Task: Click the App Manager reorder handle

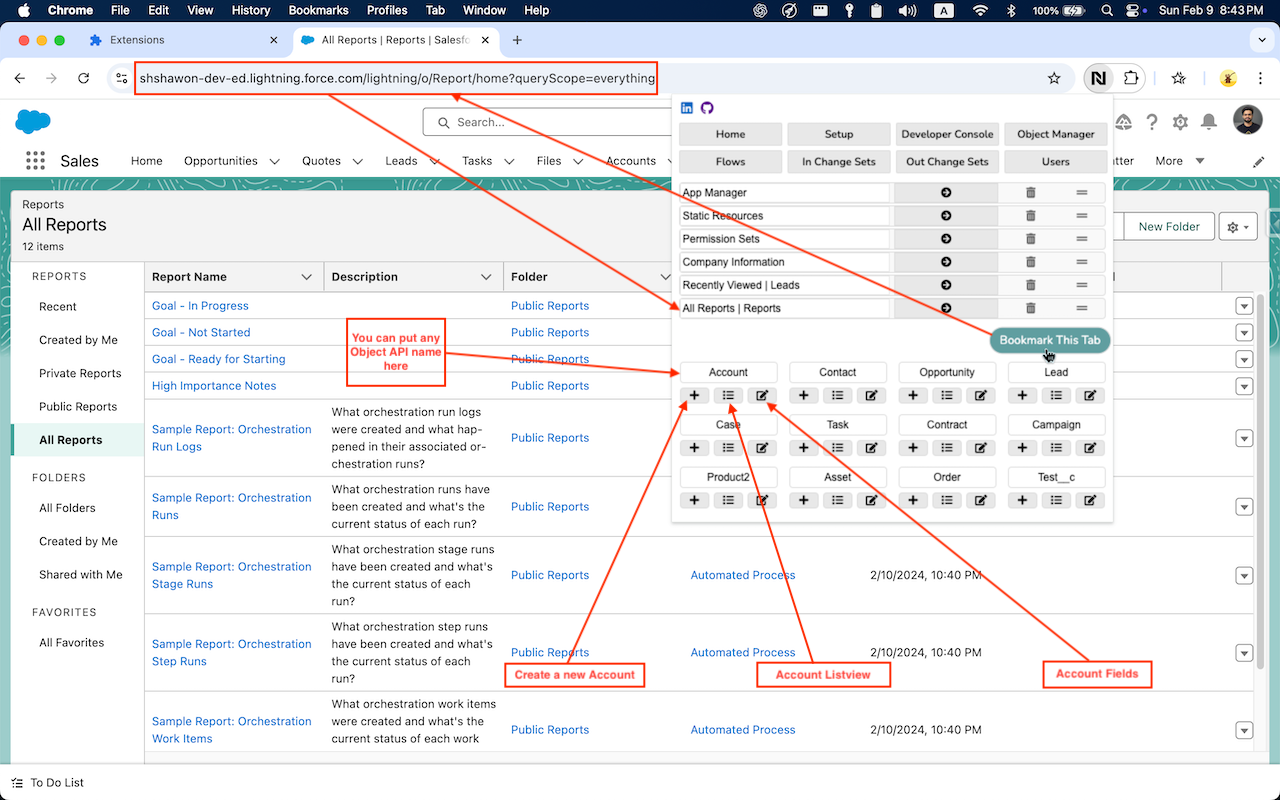Action: (1081, 193)
